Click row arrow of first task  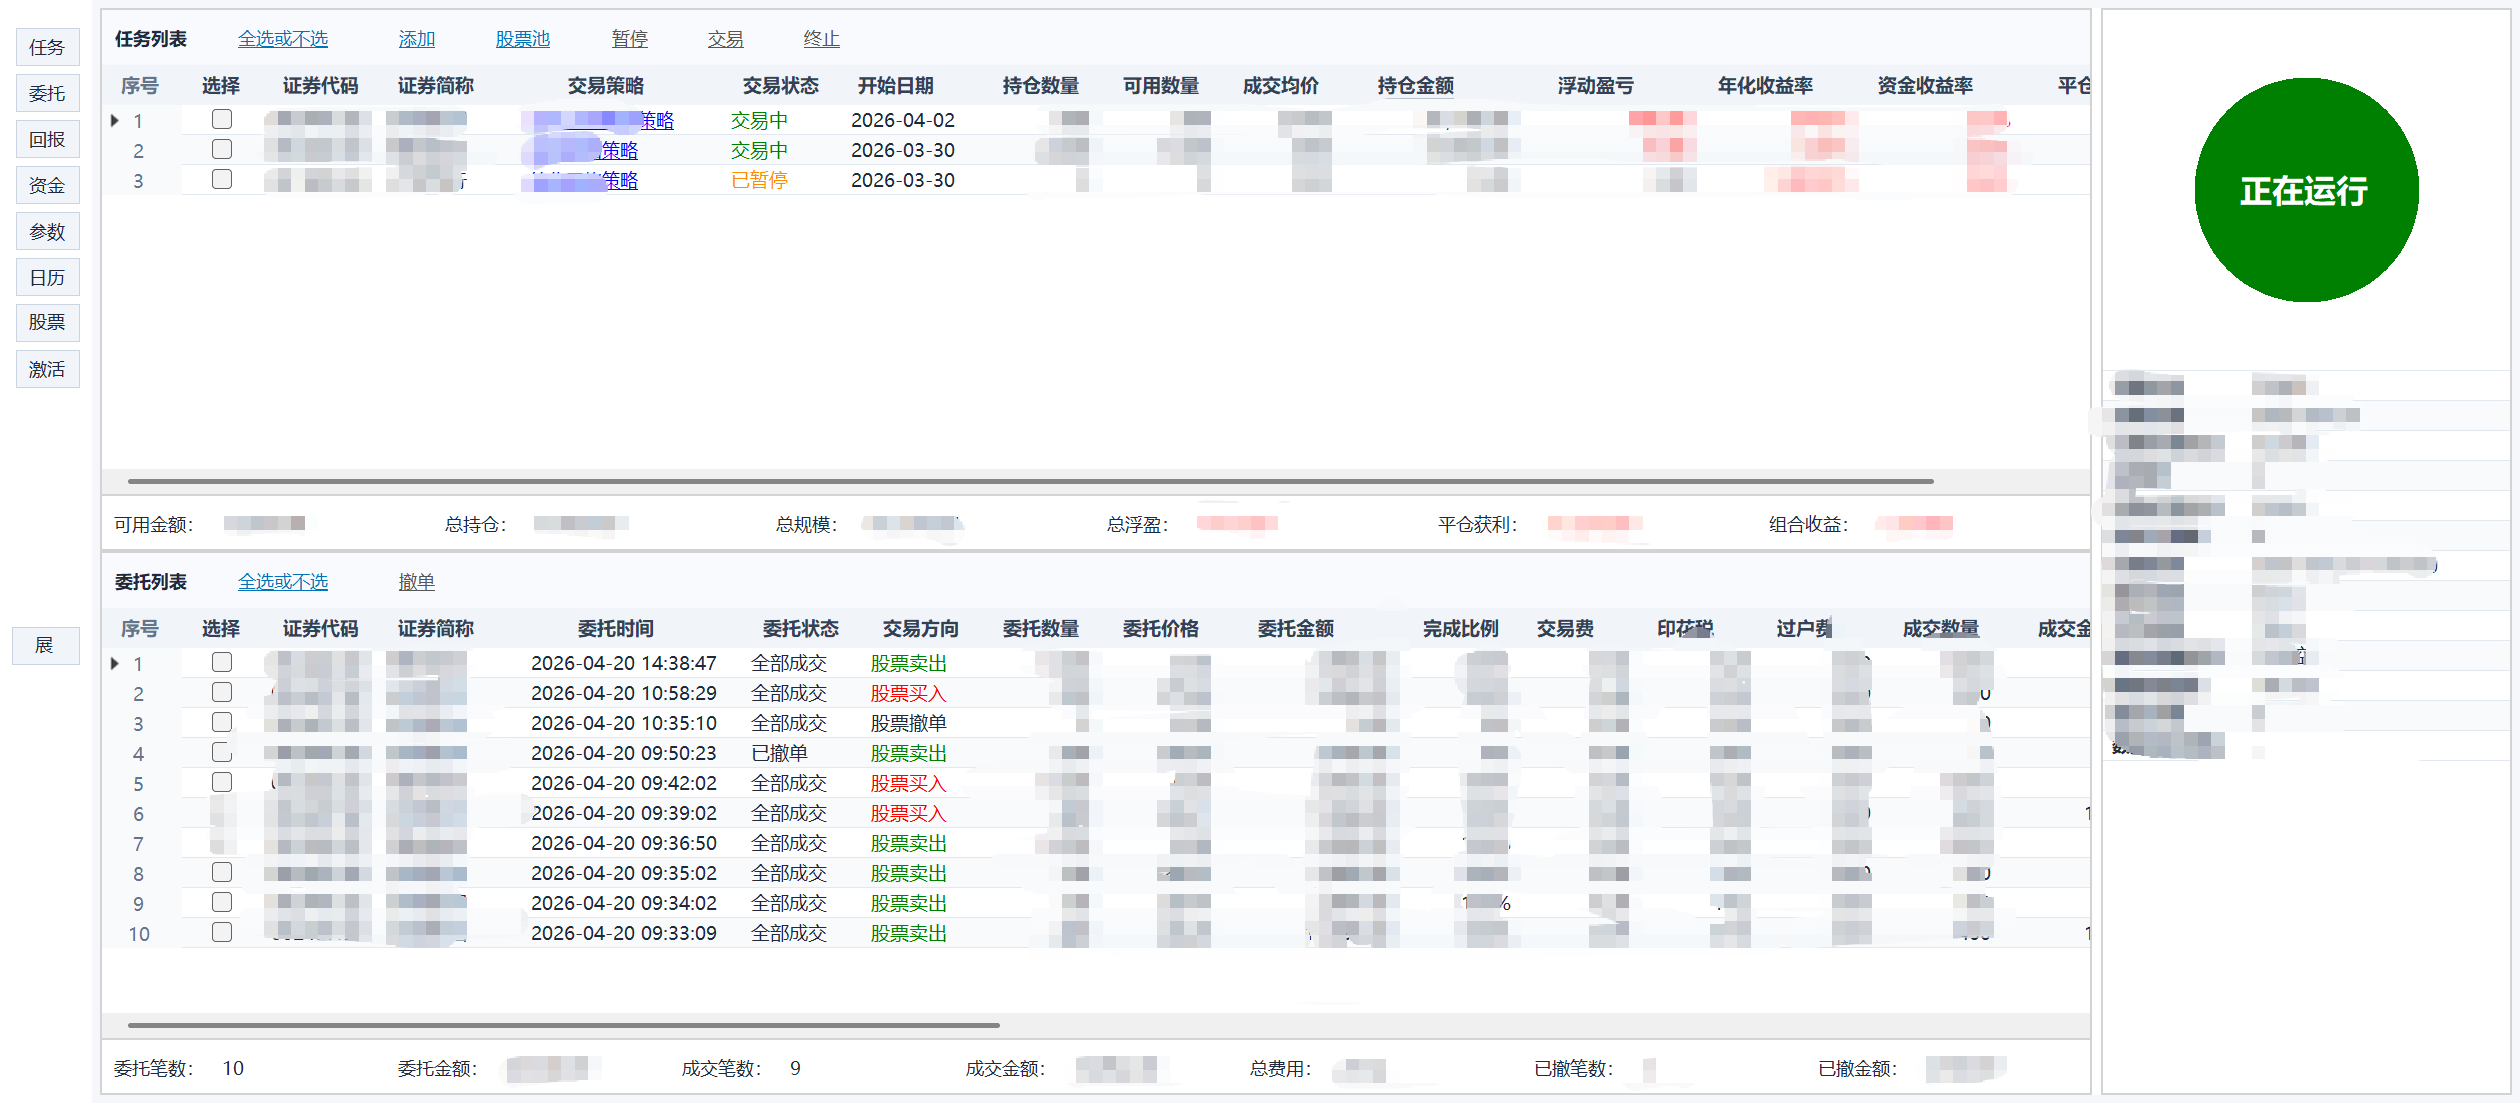[115, 120]
